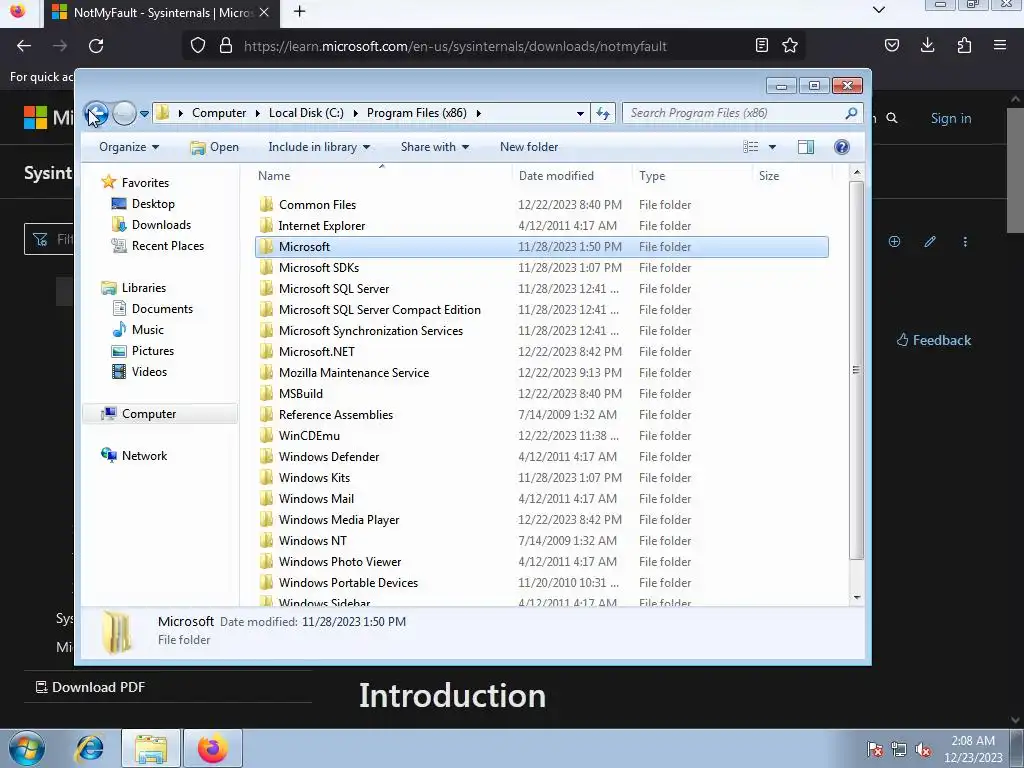Open the Firefox hamburger menu
1024x768 pixels.
pos(1000,46)
